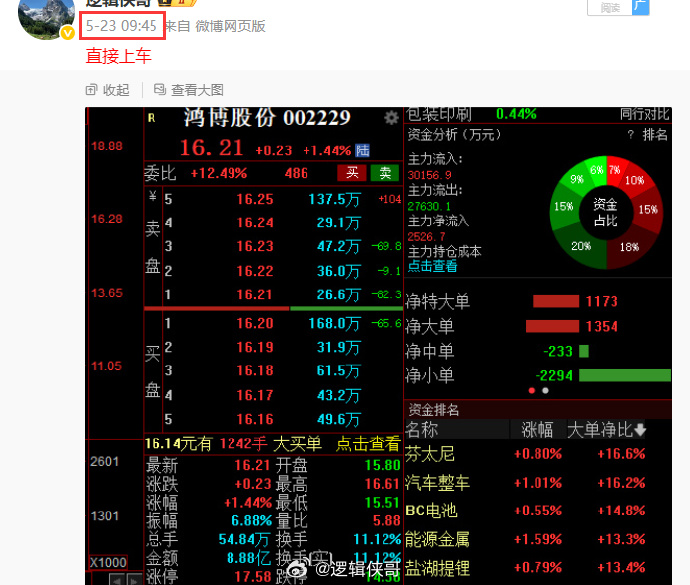Click the collapse icon beside 收起

coord(92,90)
